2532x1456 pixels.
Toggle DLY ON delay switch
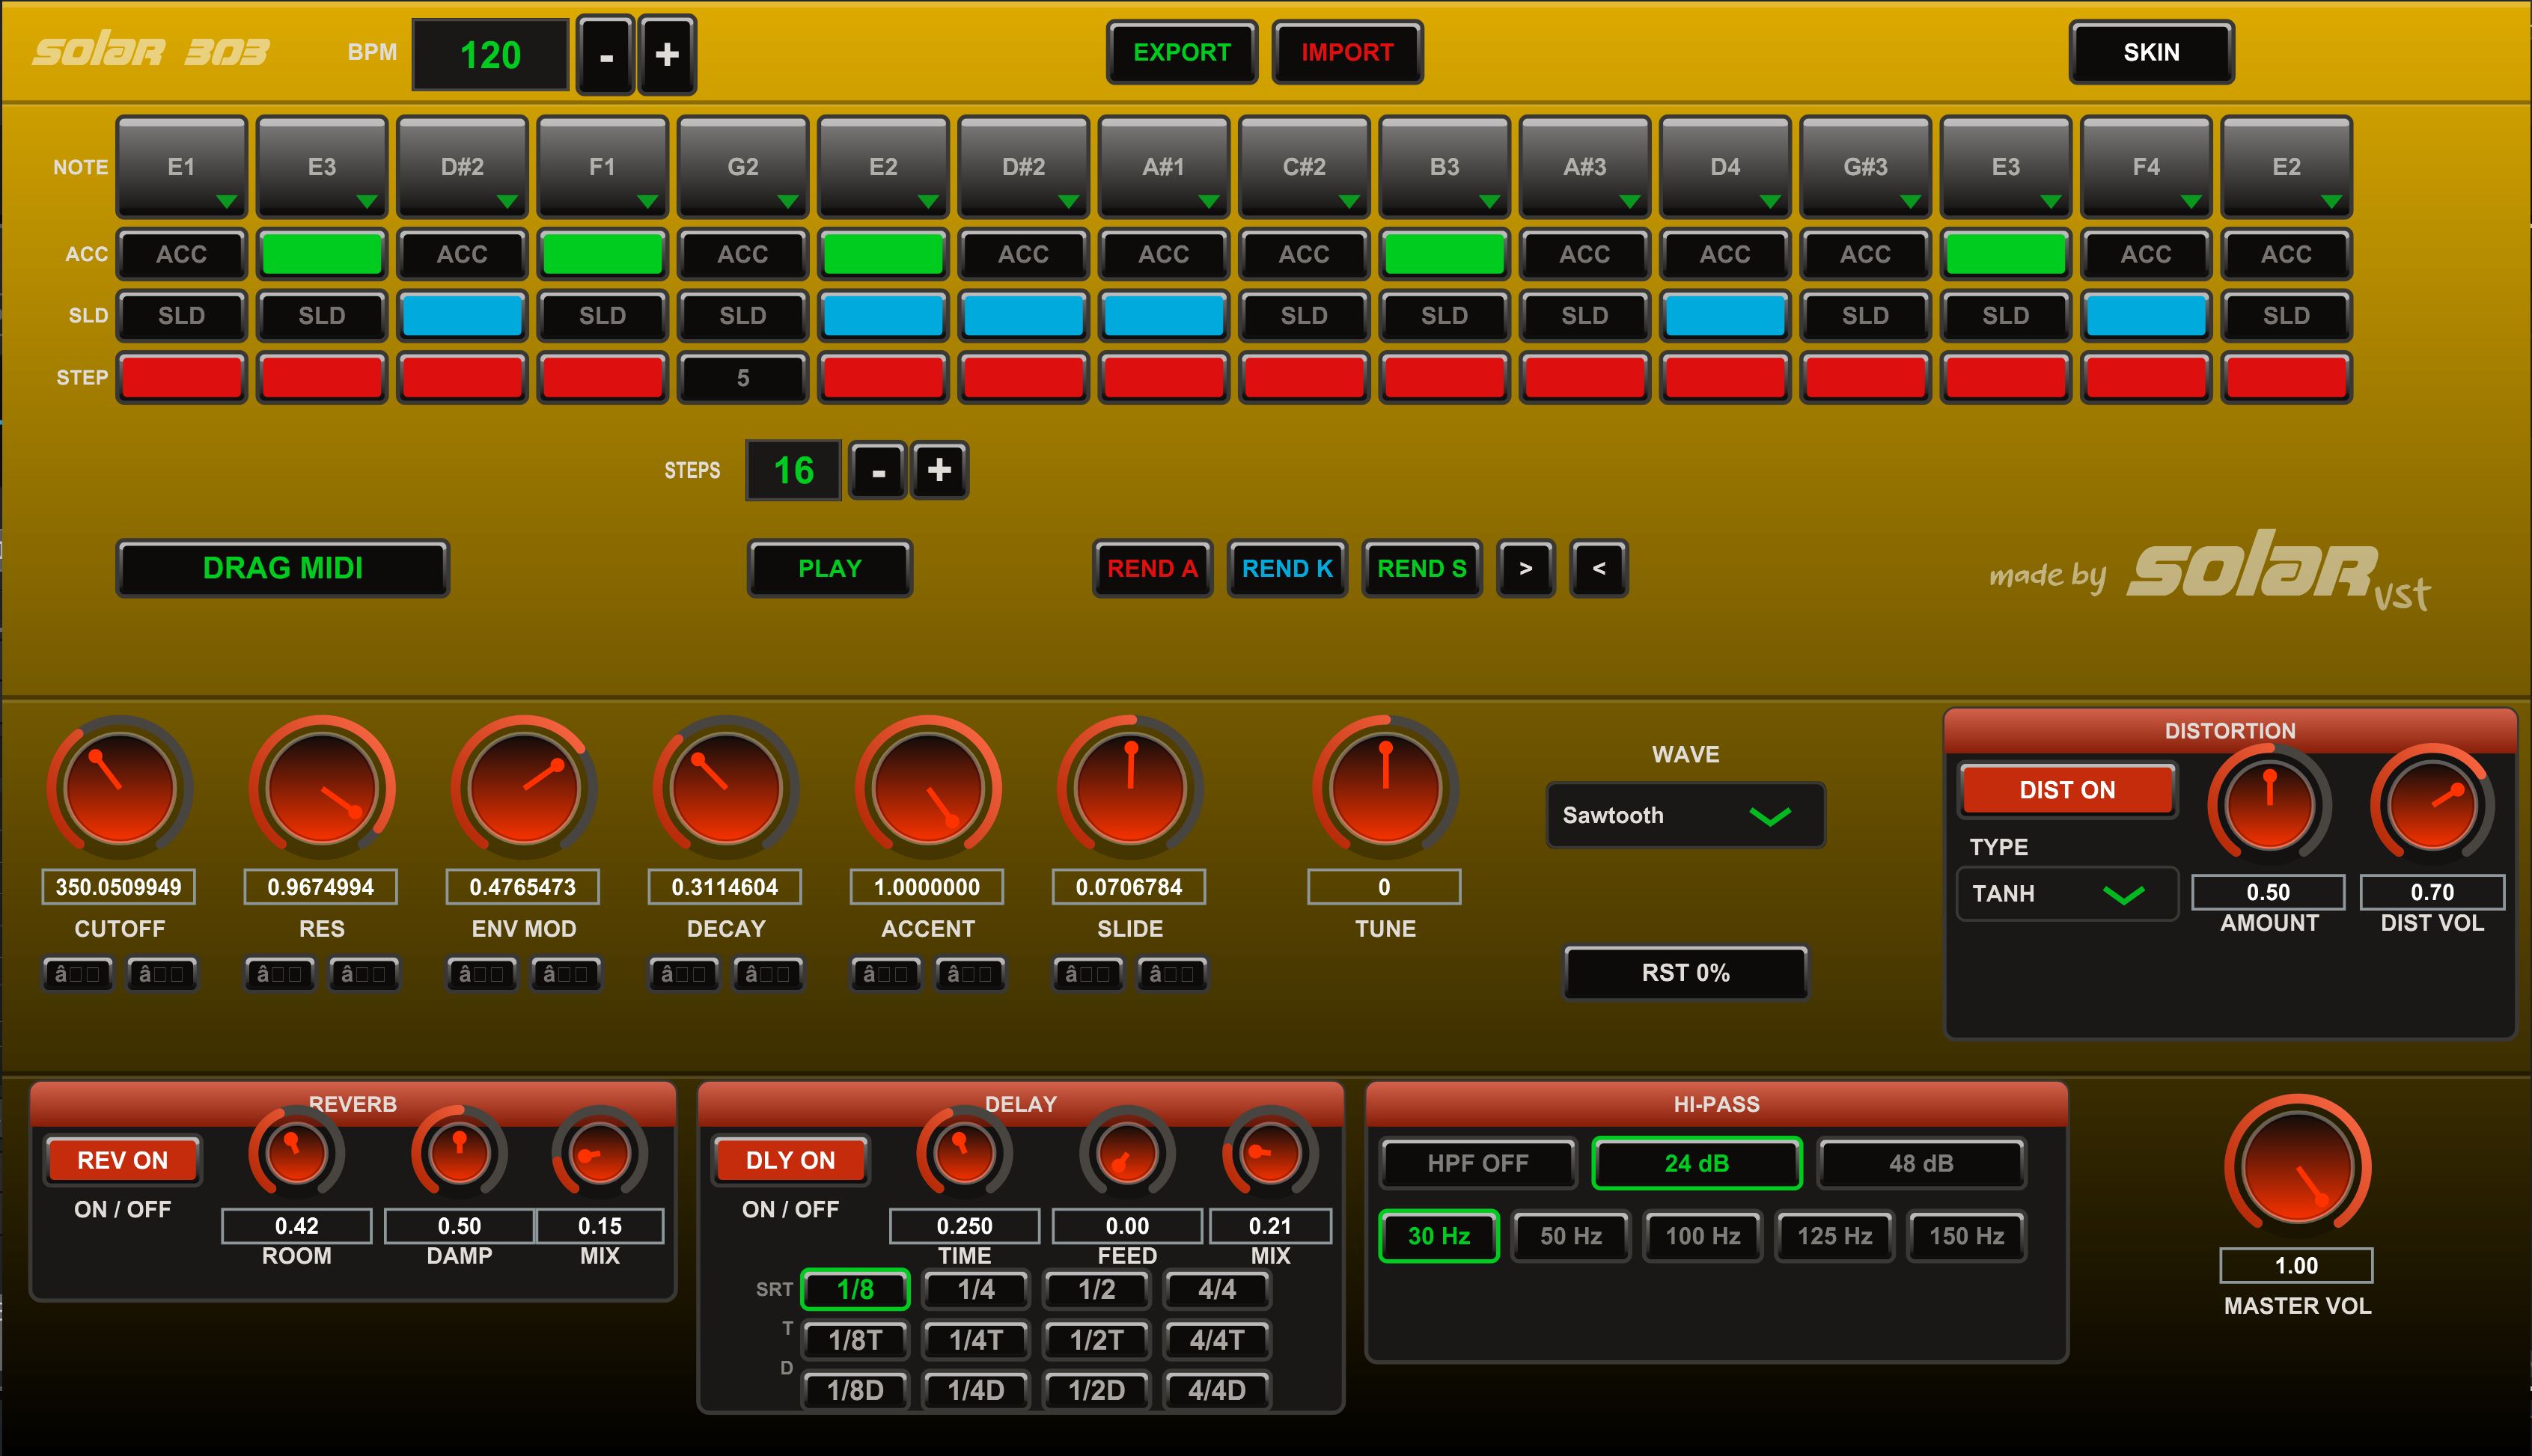tap(790, 1160)
